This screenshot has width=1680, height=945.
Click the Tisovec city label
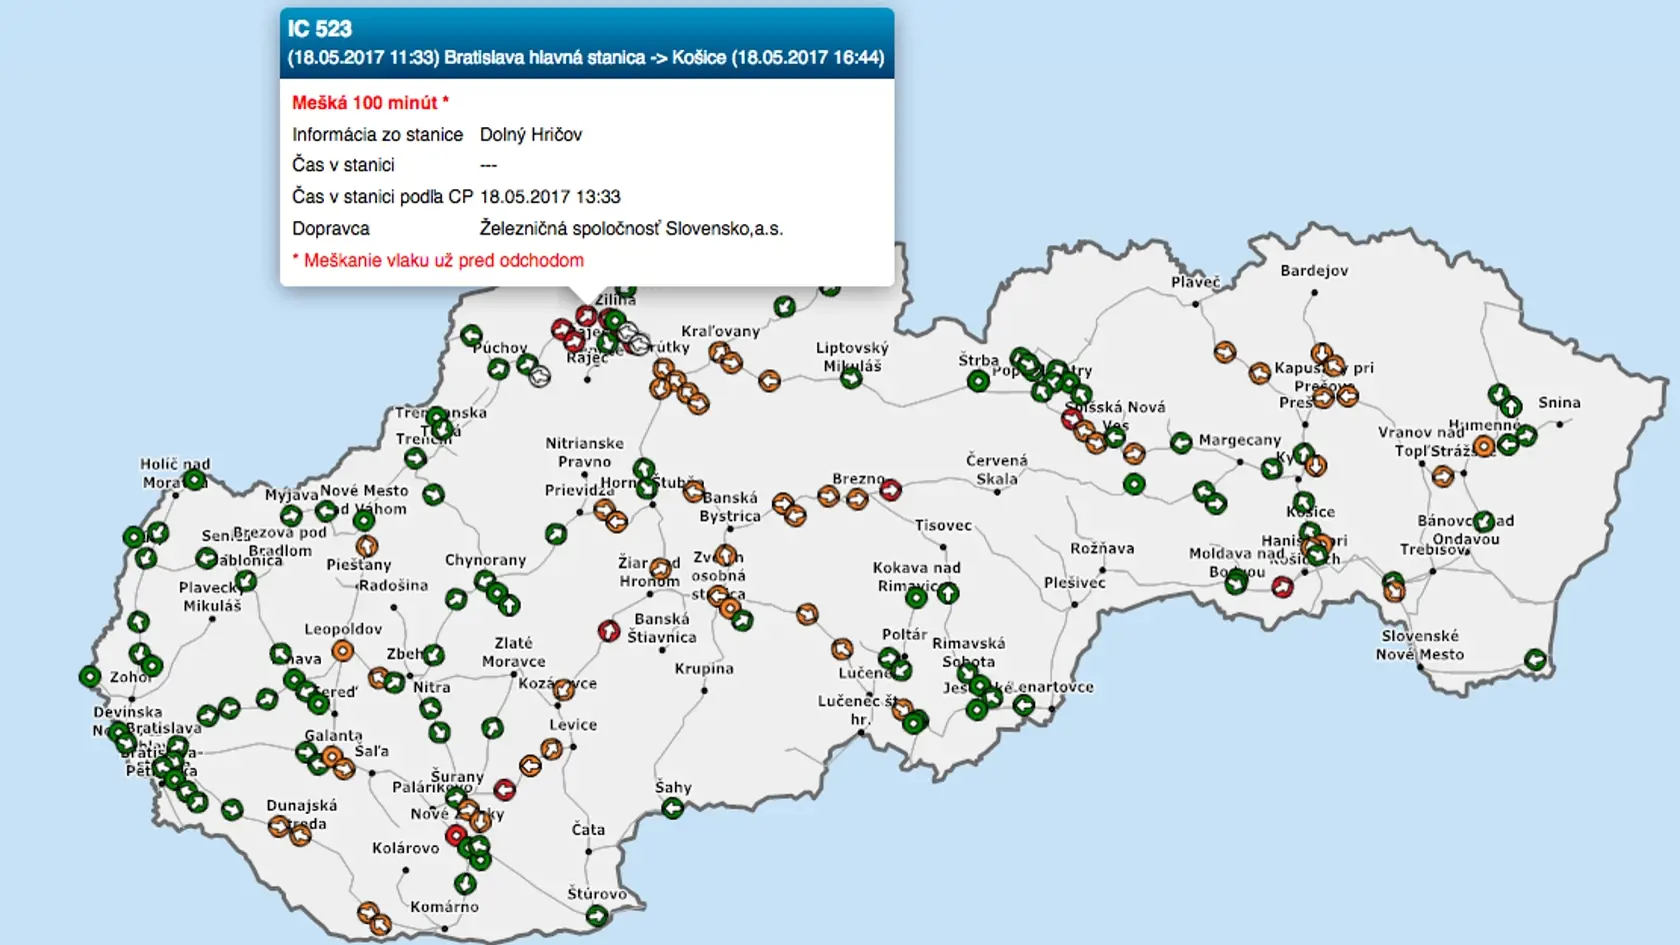[943, 525]
